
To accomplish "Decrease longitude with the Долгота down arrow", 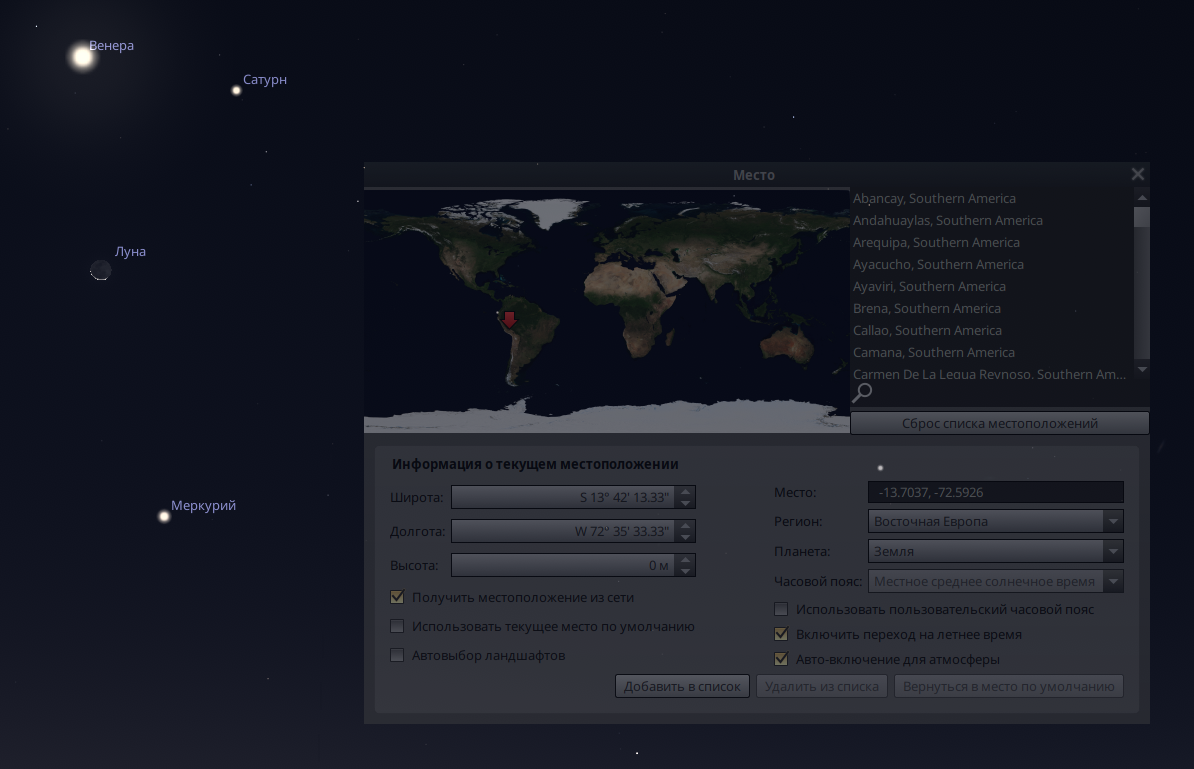I will click(x=685, y=537).
